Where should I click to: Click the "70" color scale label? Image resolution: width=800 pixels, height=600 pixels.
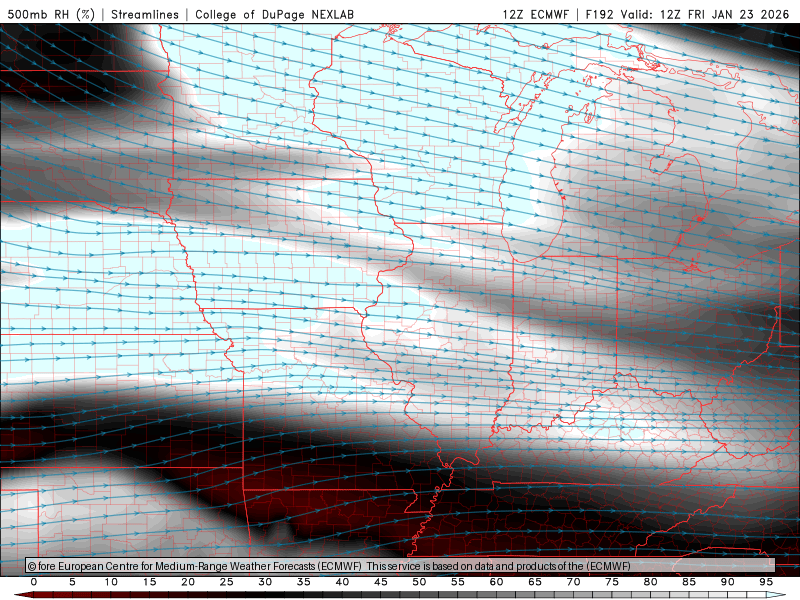click(573, 582)
